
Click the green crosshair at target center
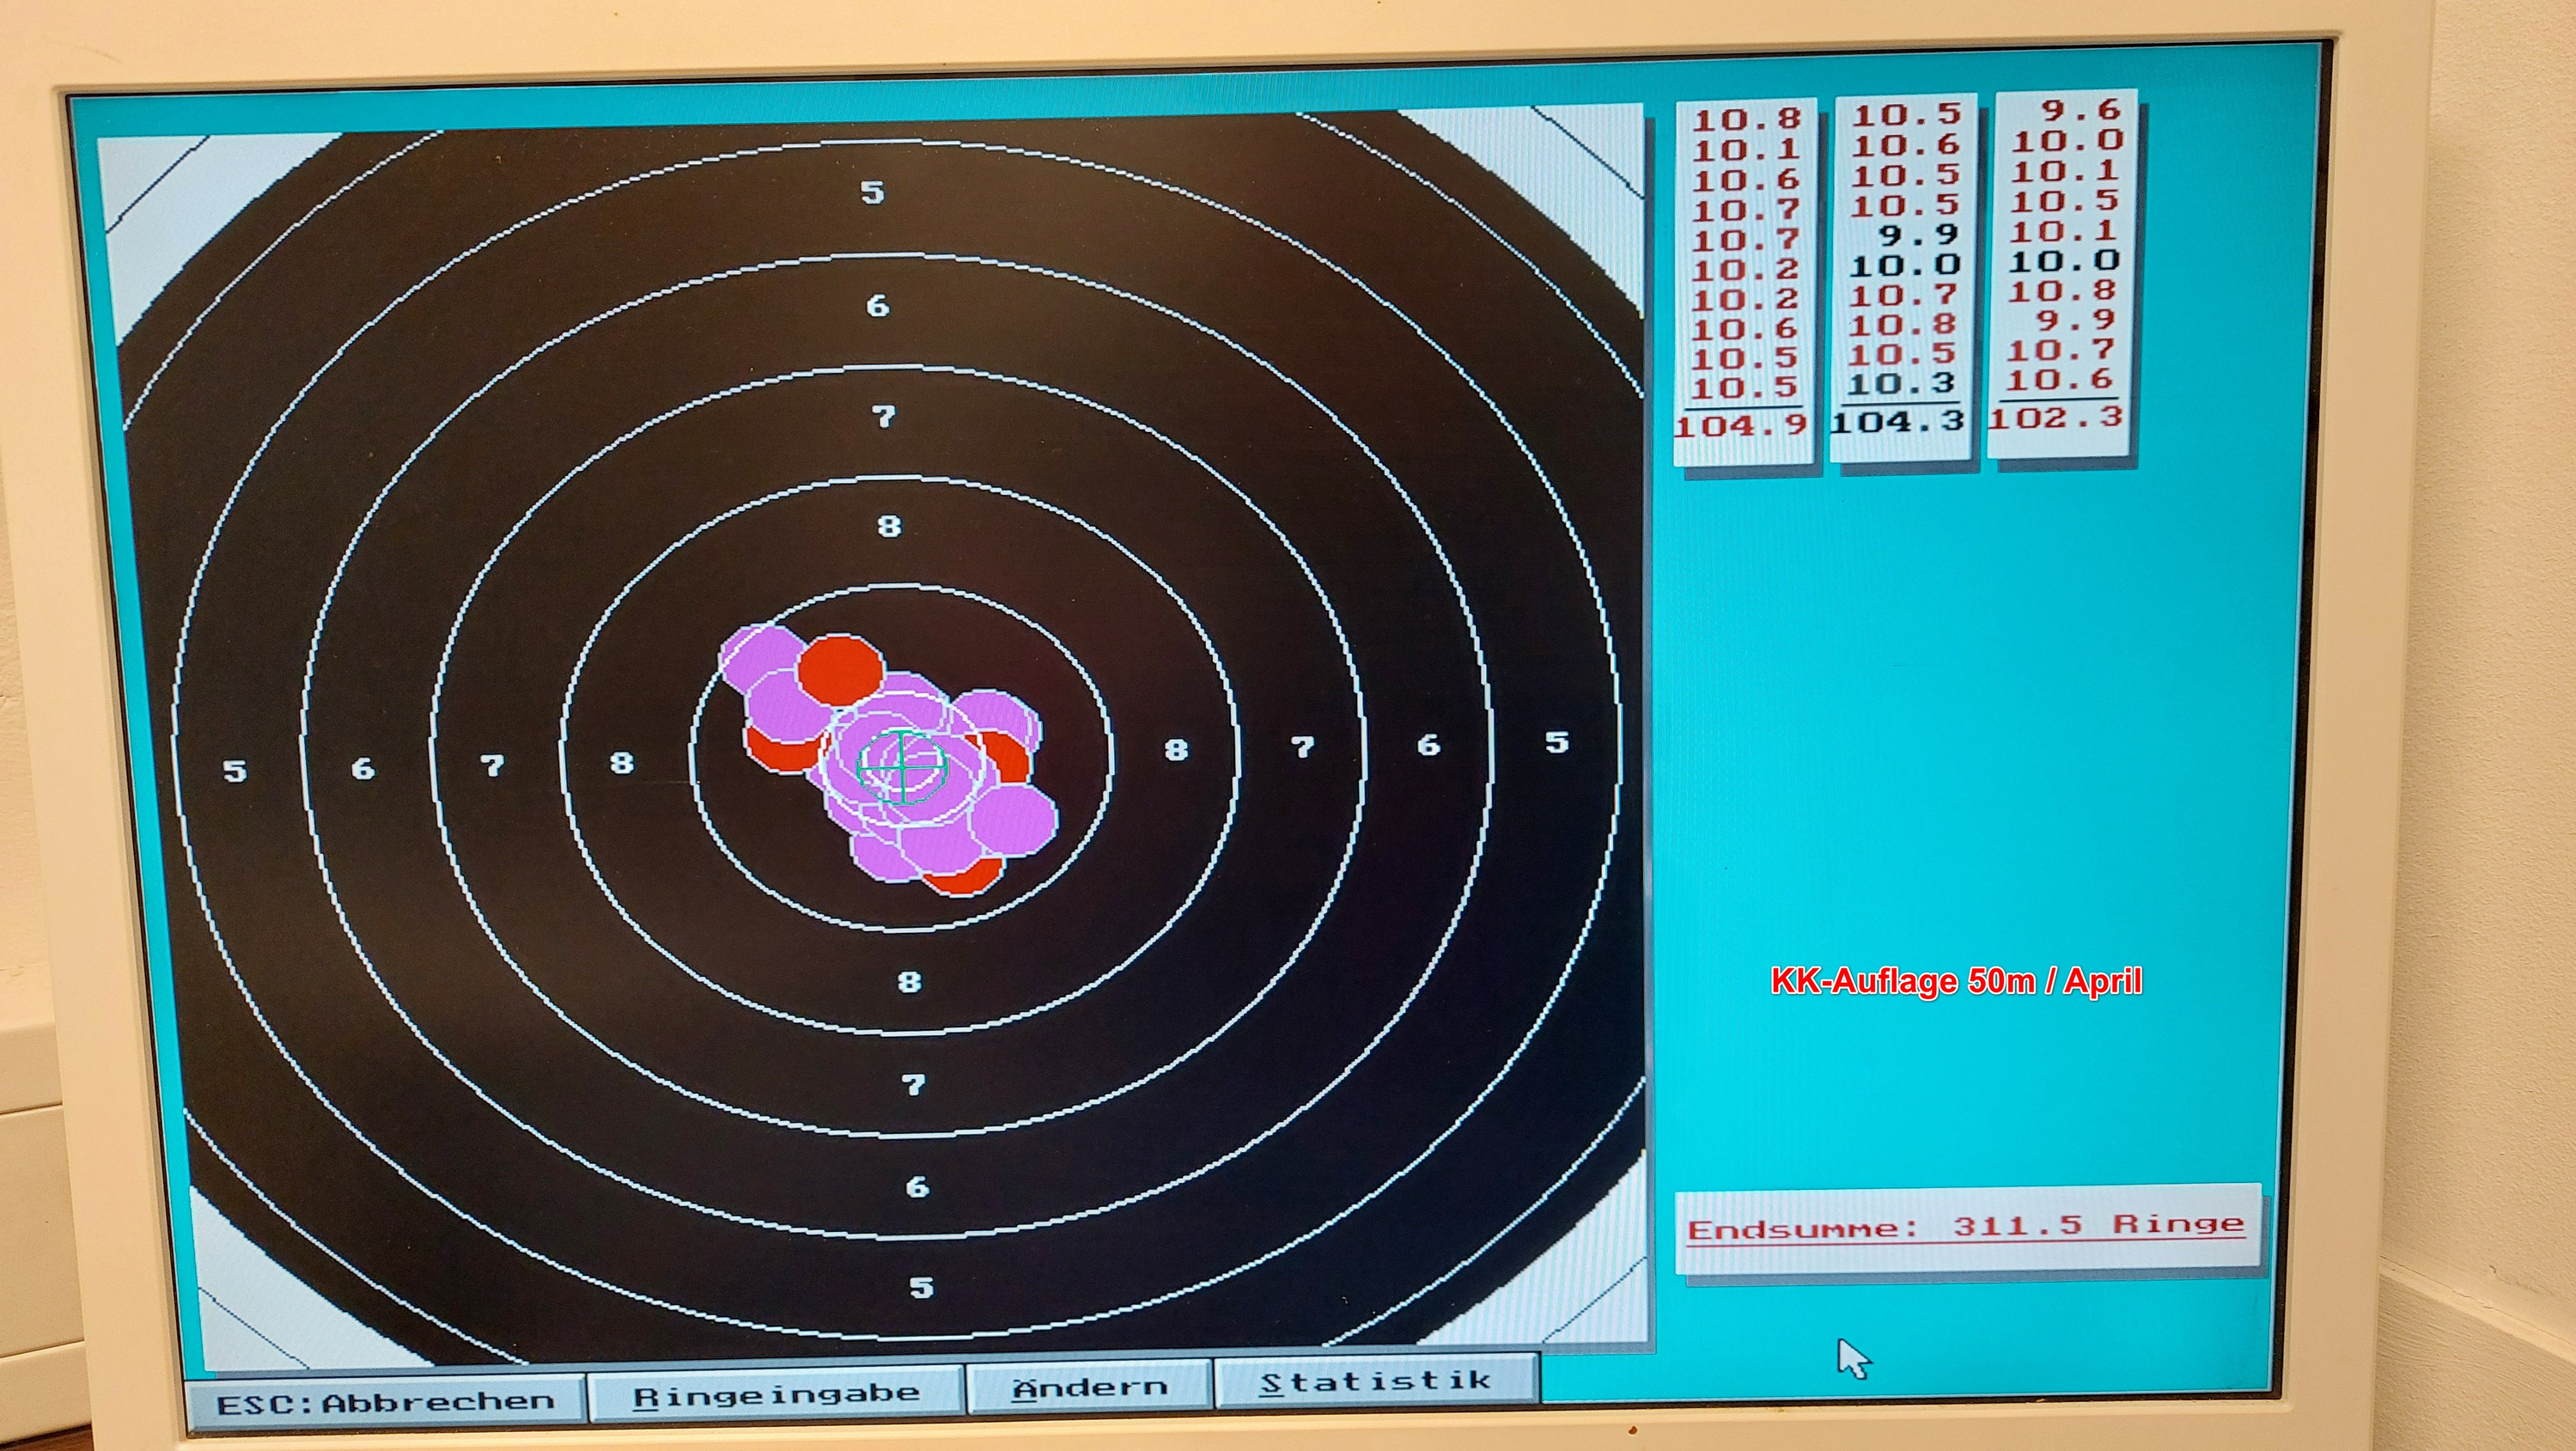[902, 767]
